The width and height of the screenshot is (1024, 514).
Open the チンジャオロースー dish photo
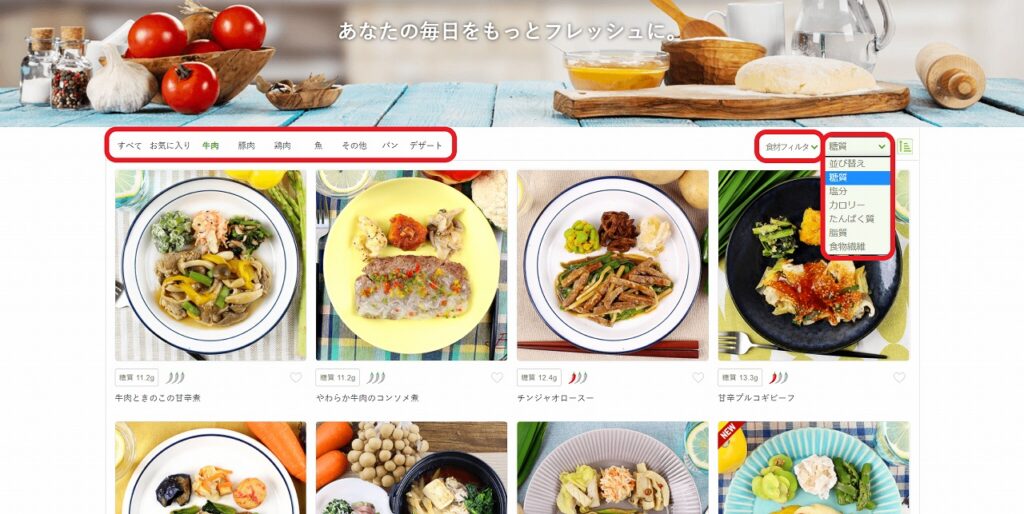613,265
